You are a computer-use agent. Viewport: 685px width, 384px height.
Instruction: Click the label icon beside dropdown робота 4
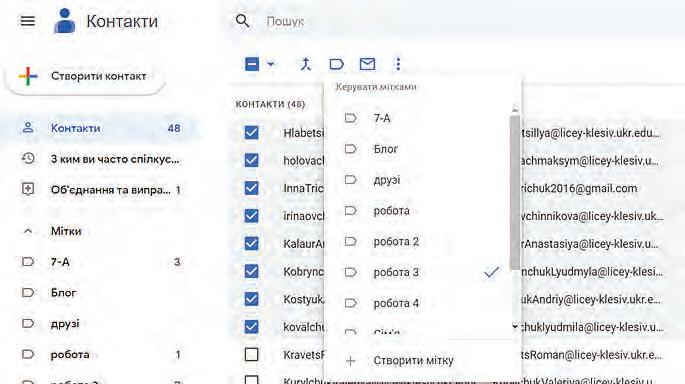350,303
